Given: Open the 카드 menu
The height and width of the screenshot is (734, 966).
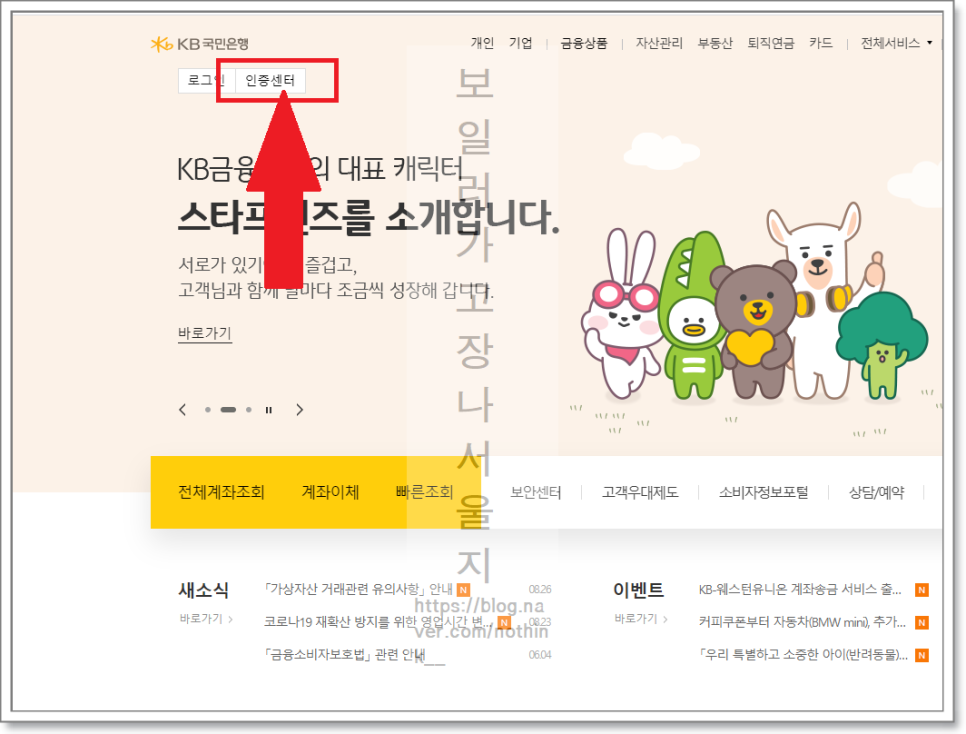Looking at the screenshot, I should tap(821, 43).
